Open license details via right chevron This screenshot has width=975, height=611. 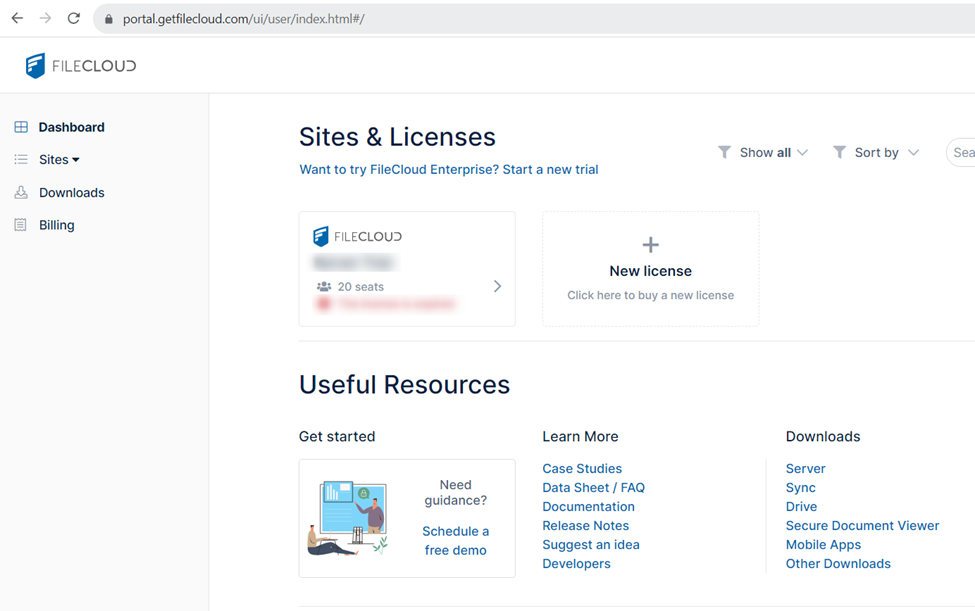[x=497, y=286]
